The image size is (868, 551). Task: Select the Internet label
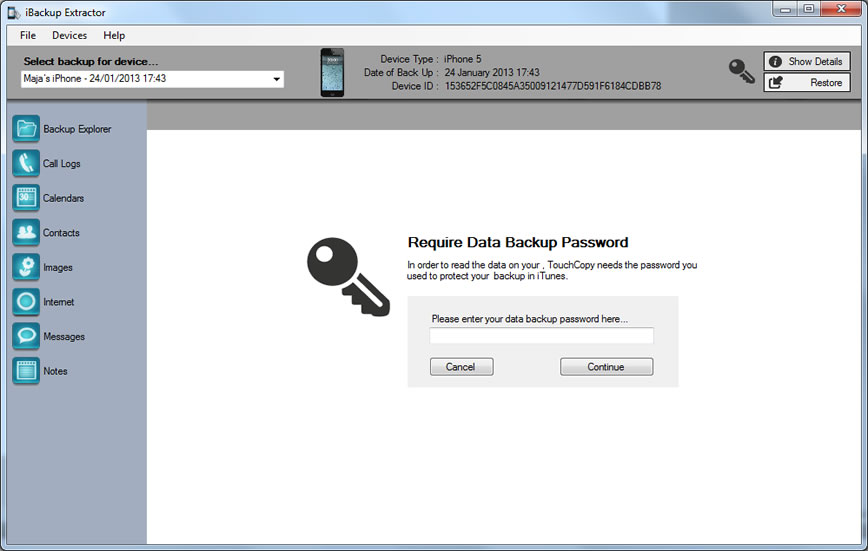(58, 302)
